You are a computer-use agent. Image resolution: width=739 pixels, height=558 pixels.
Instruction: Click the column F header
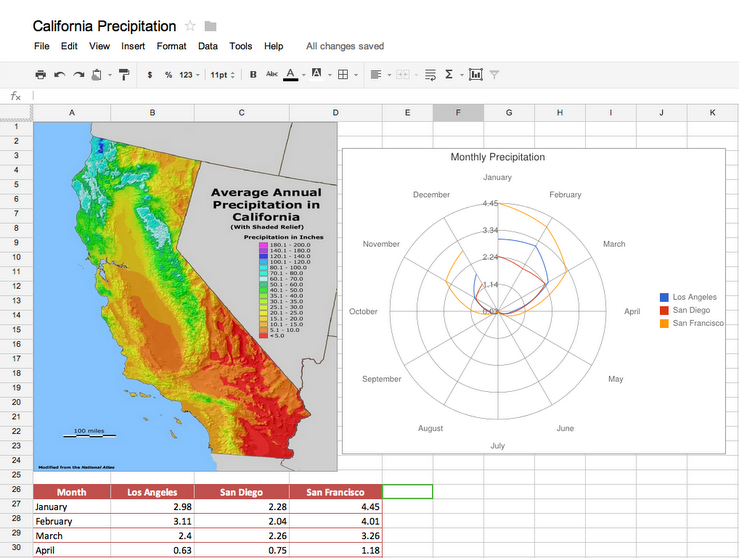[x=458, y=113]
